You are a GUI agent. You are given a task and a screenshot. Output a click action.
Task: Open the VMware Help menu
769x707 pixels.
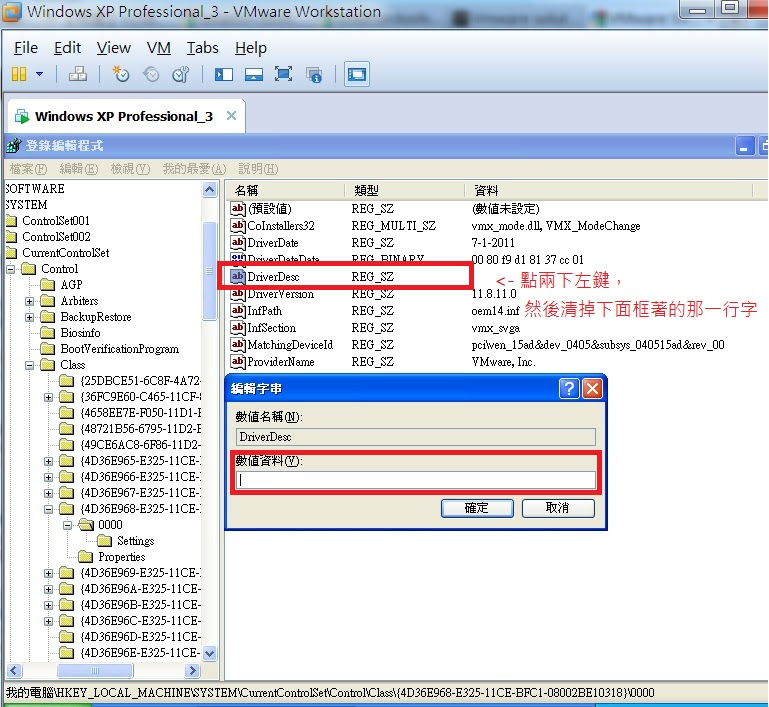click(x=251, y=48)
